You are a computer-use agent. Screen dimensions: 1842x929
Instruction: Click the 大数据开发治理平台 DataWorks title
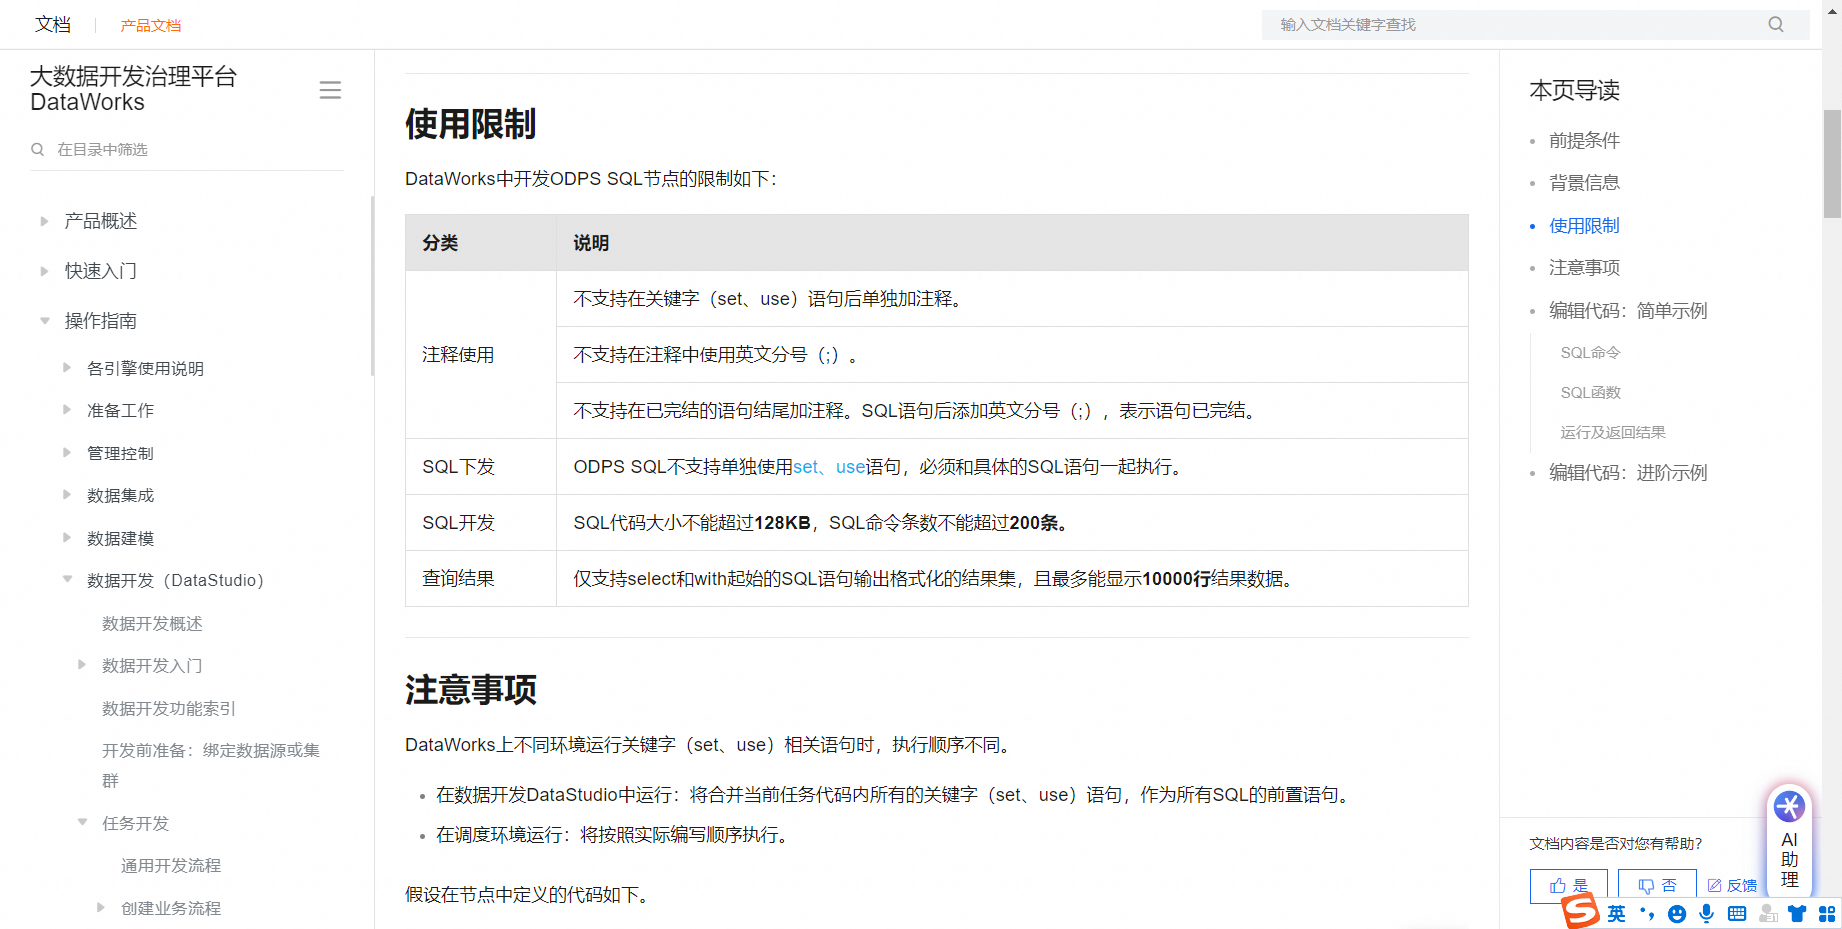133,89
